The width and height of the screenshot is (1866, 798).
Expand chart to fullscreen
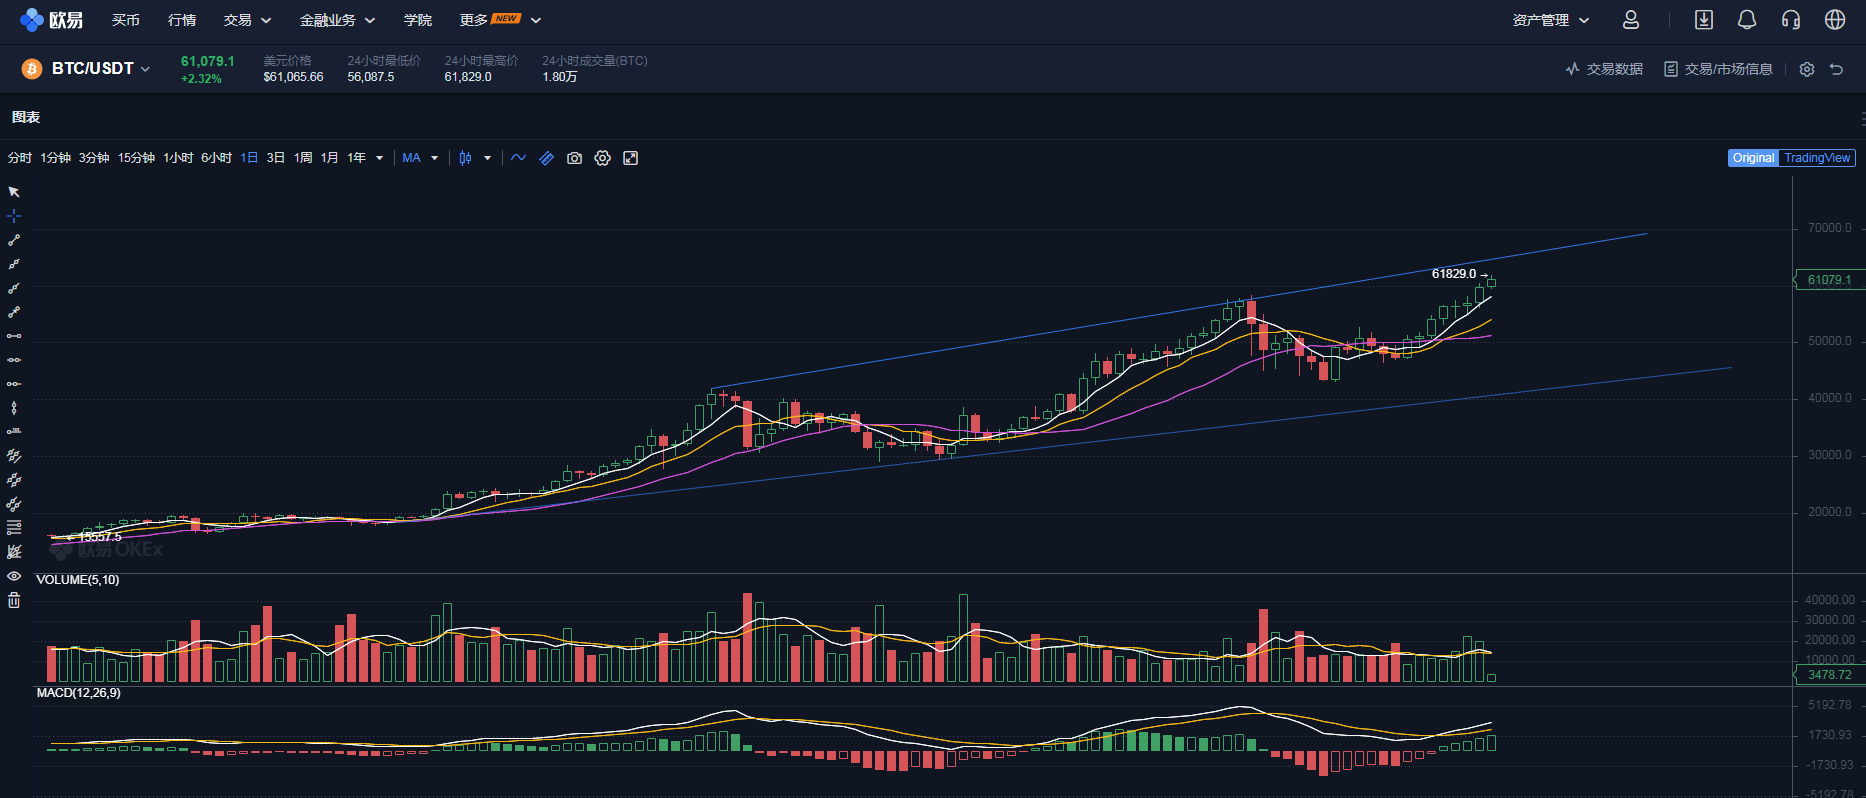pyautogui.click(x=630, y=158)
